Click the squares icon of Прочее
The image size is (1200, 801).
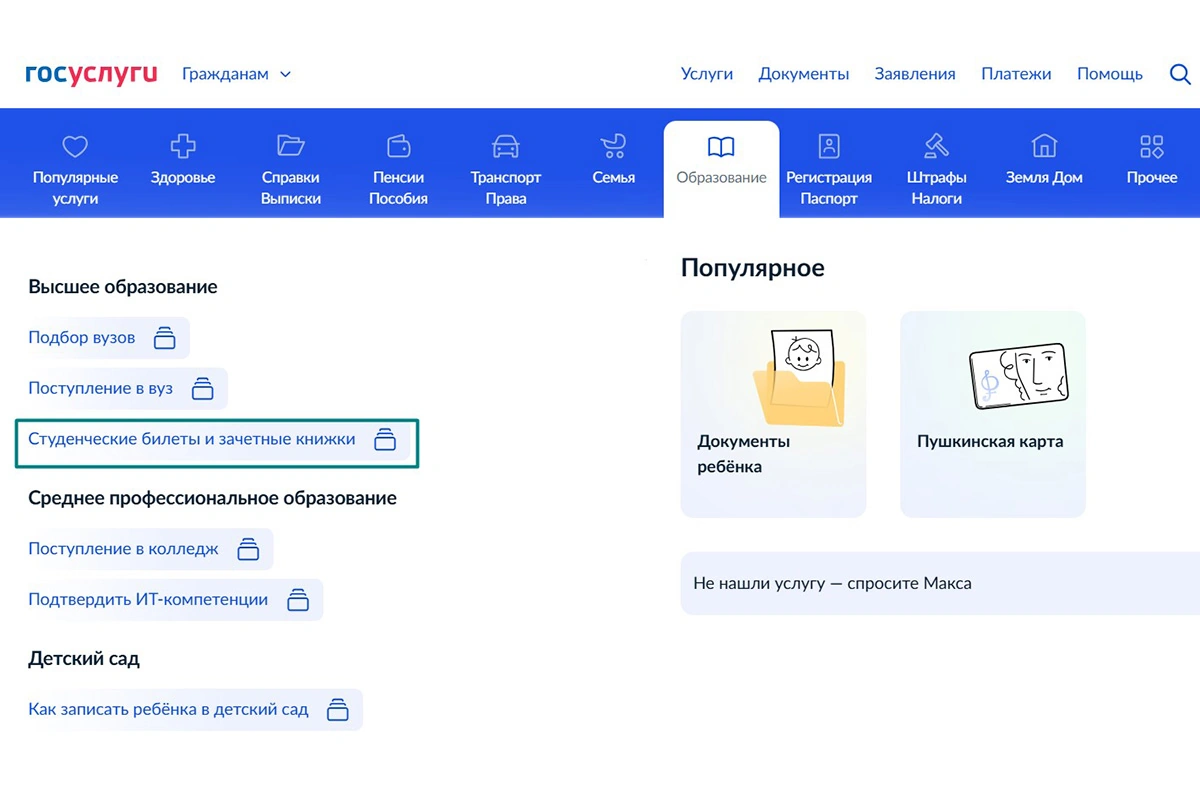click(x=1152, y=147)
